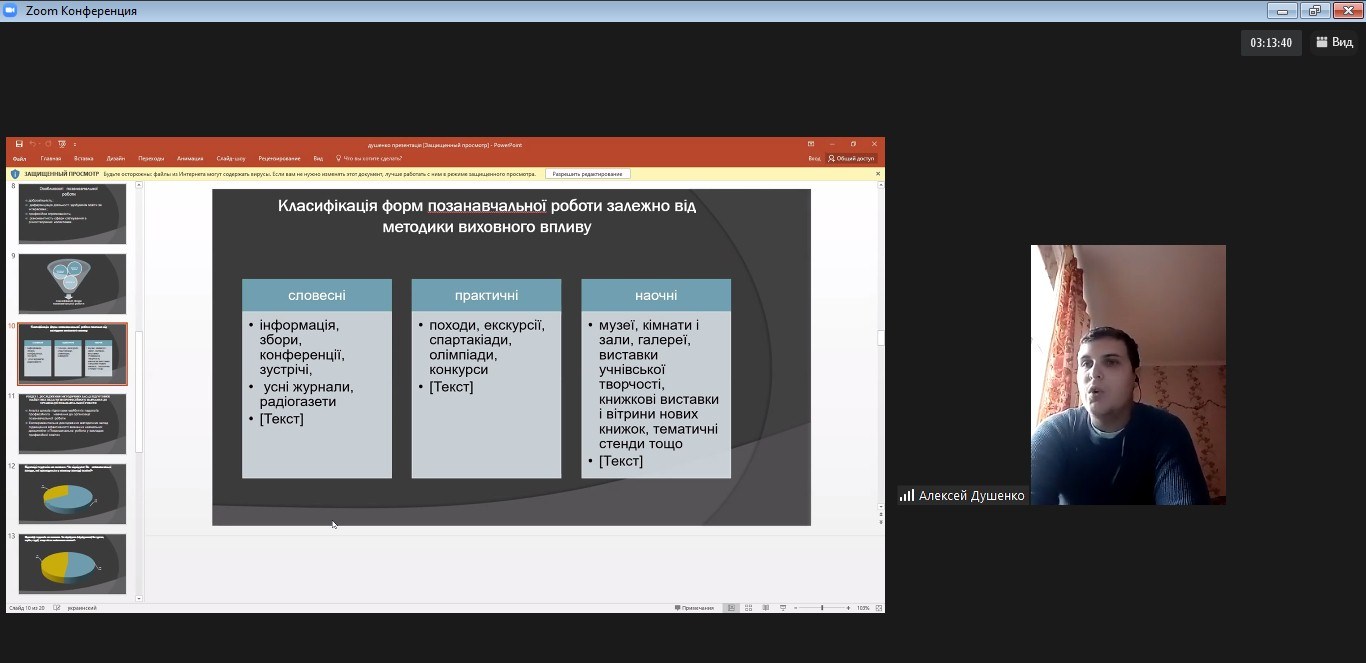Open Reading view from status bar
Viewport: 1366px width, 663px height.
pyautogui.click(x=765, y=608)
